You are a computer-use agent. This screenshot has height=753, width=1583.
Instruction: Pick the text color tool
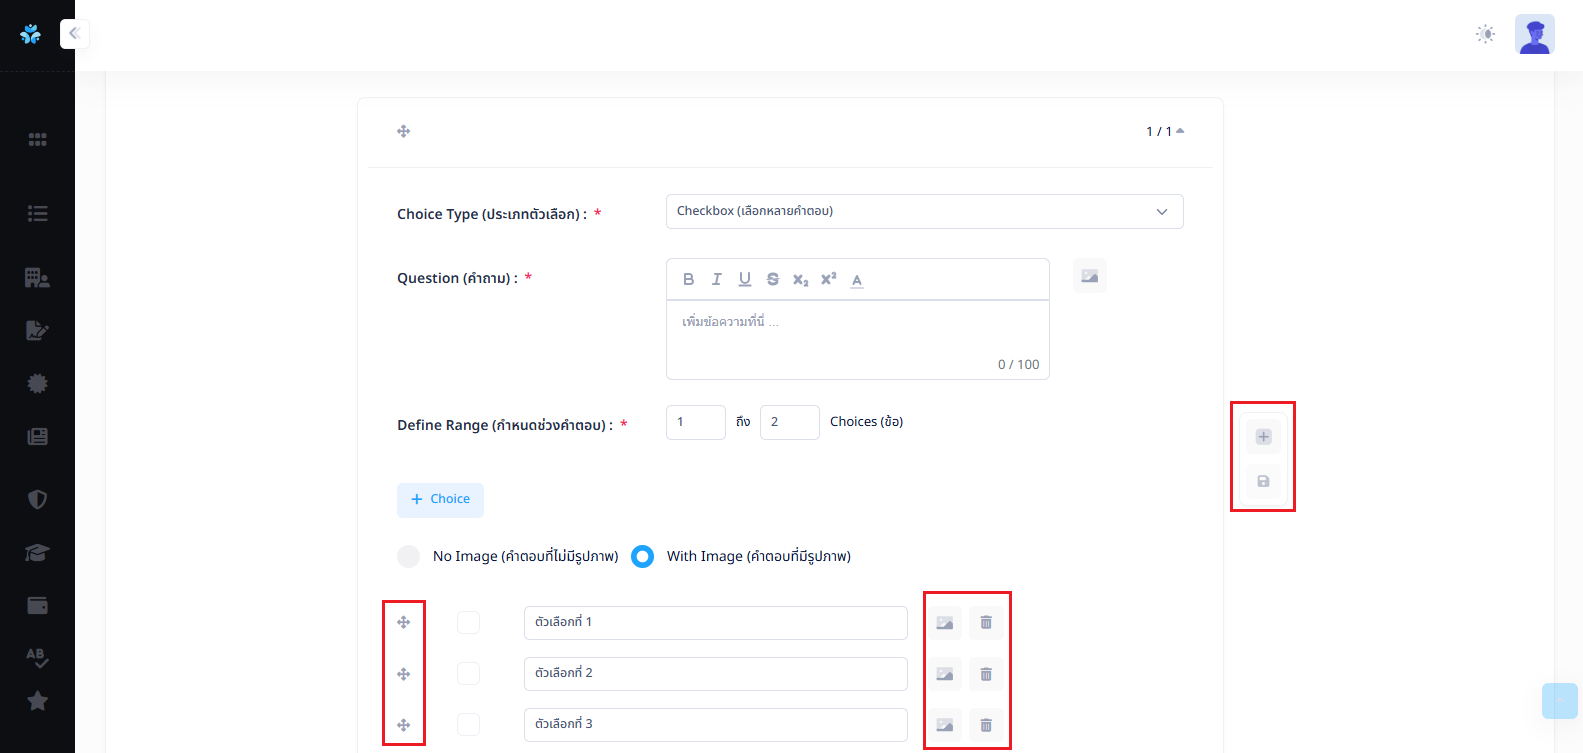tap(857, 280)
